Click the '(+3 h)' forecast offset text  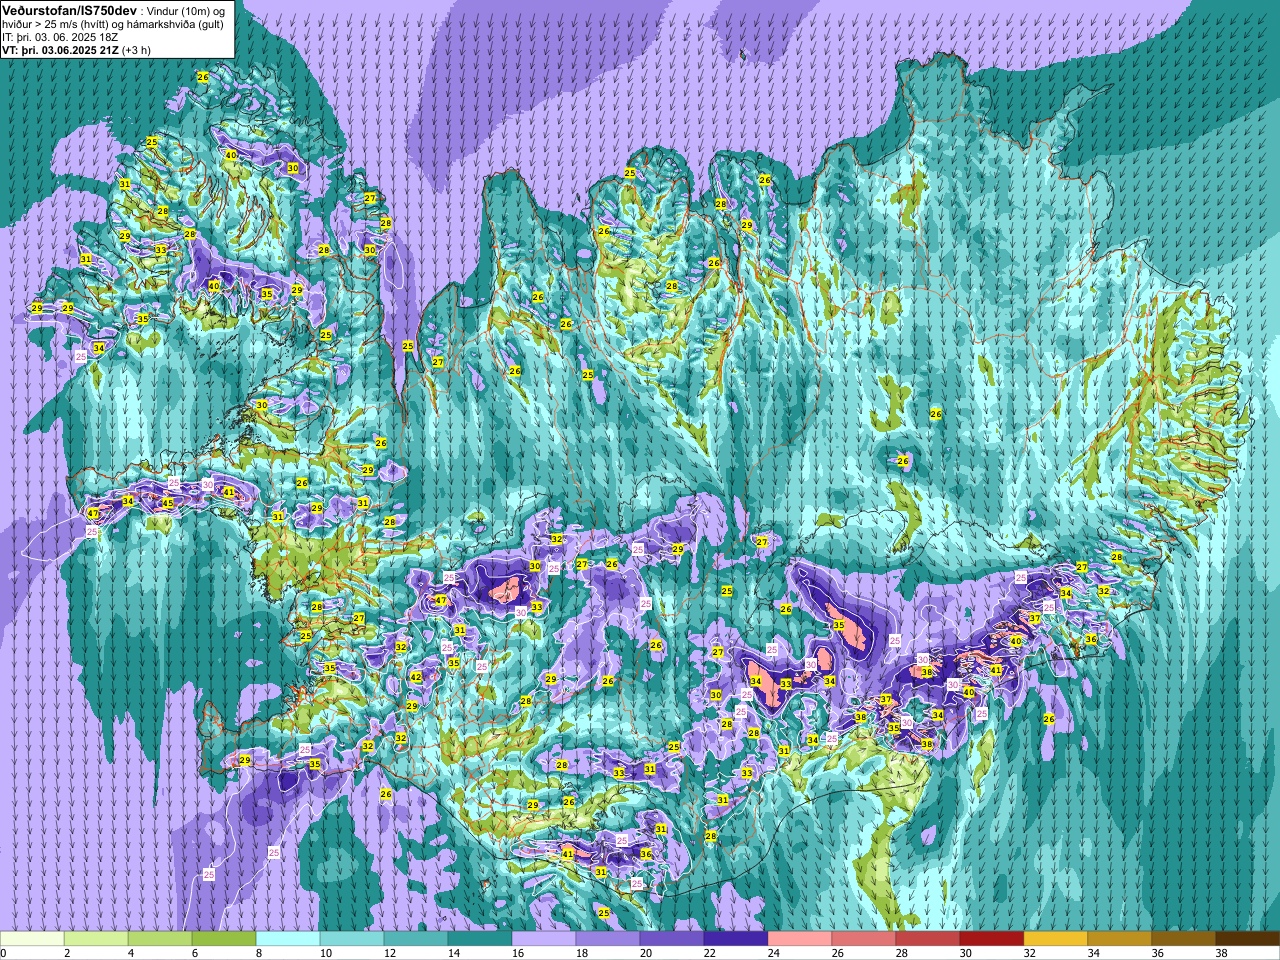coord(137,49)
